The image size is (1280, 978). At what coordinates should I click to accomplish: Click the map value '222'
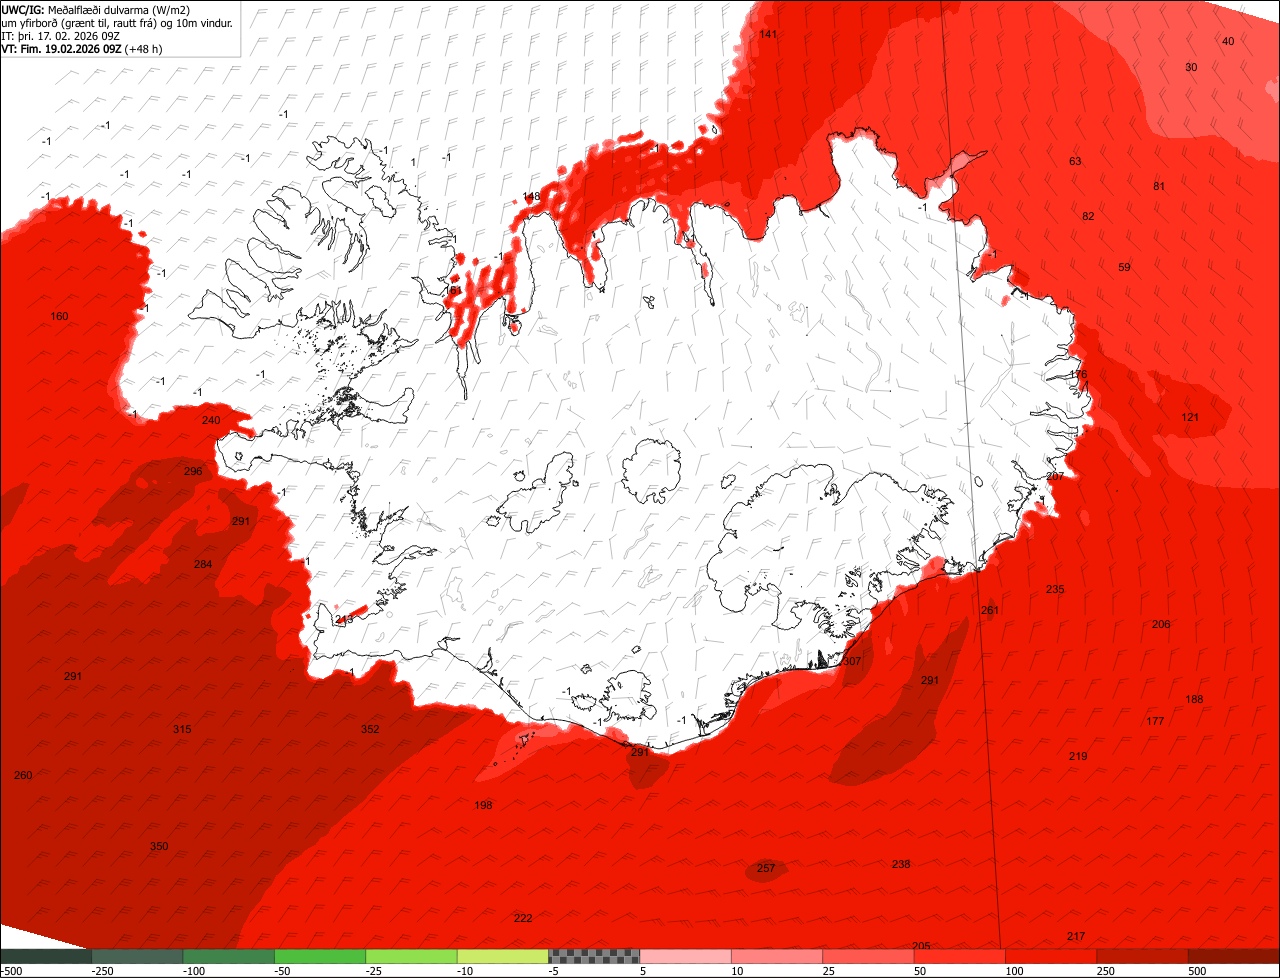tap(523, 918)
